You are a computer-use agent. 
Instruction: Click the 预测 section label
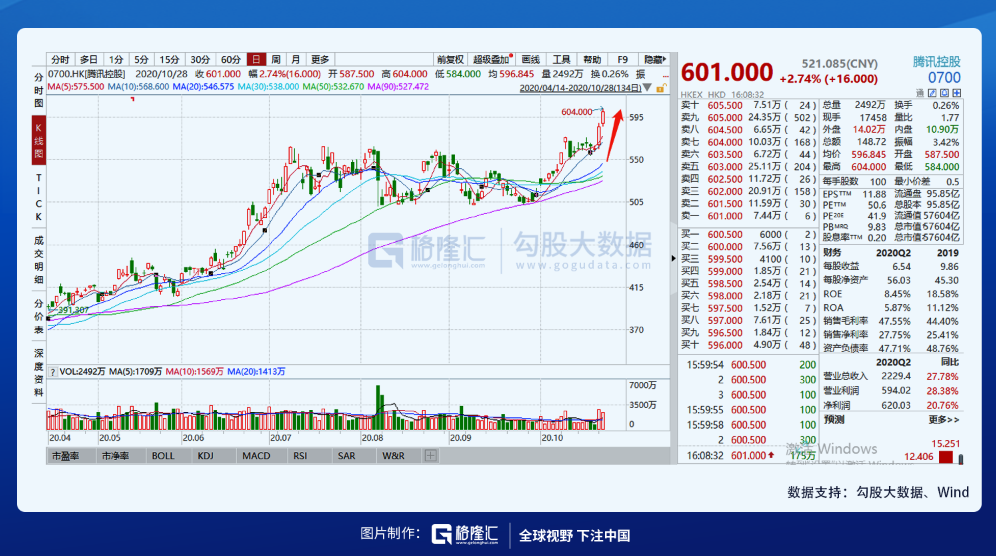pos(833,420)
